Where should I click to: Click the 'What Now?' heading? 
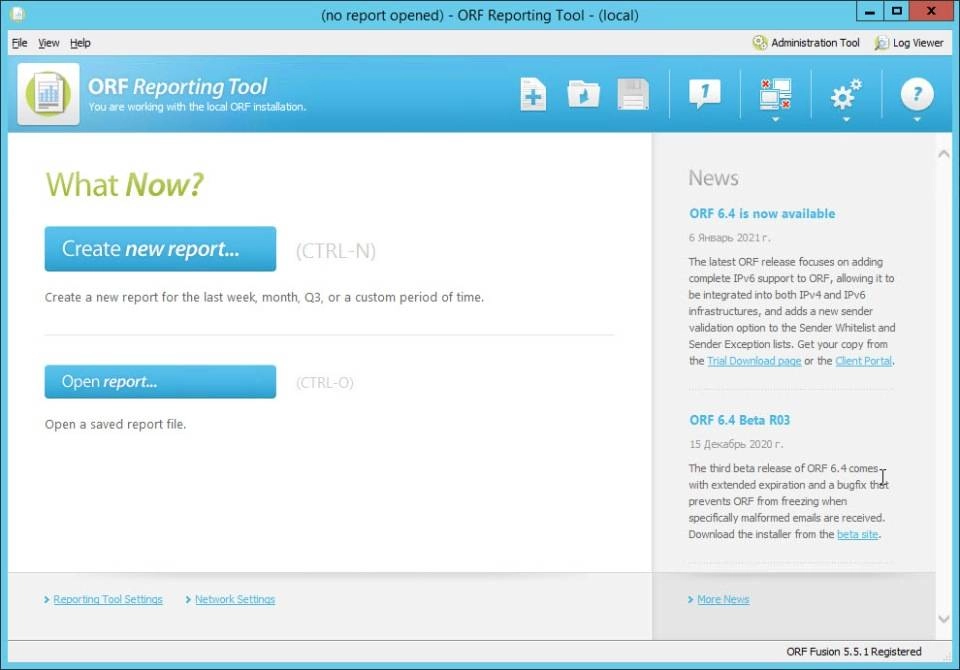tap(124, 184)
